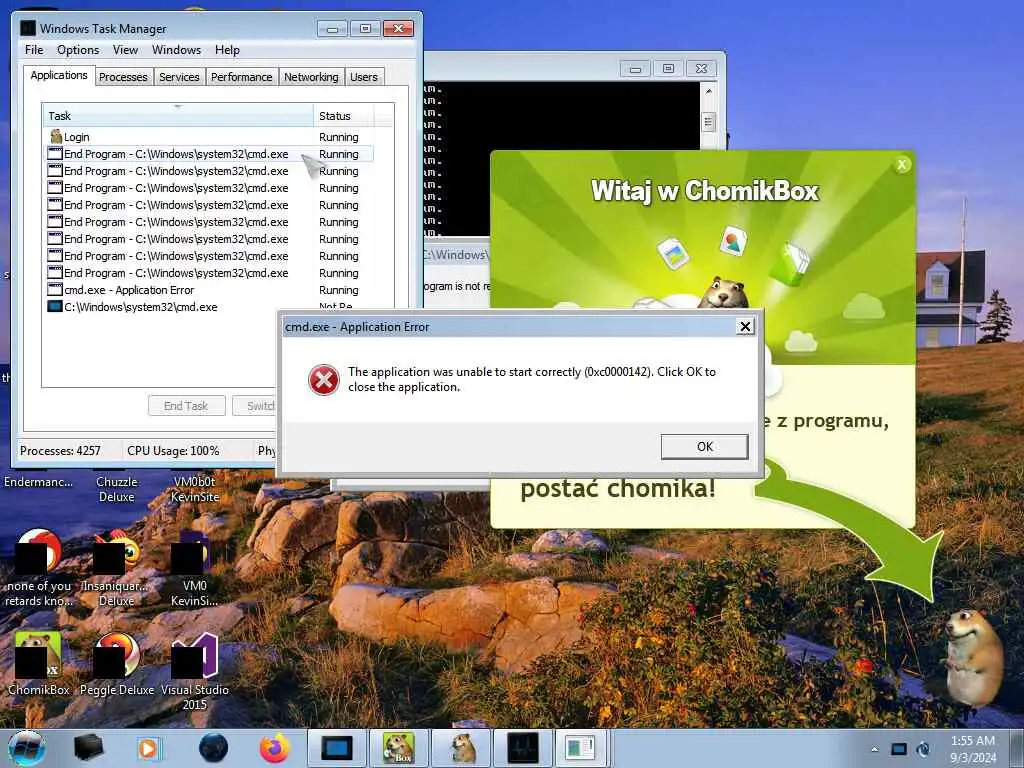Open the ChomikBox desktop shortcut

(38, 664)
